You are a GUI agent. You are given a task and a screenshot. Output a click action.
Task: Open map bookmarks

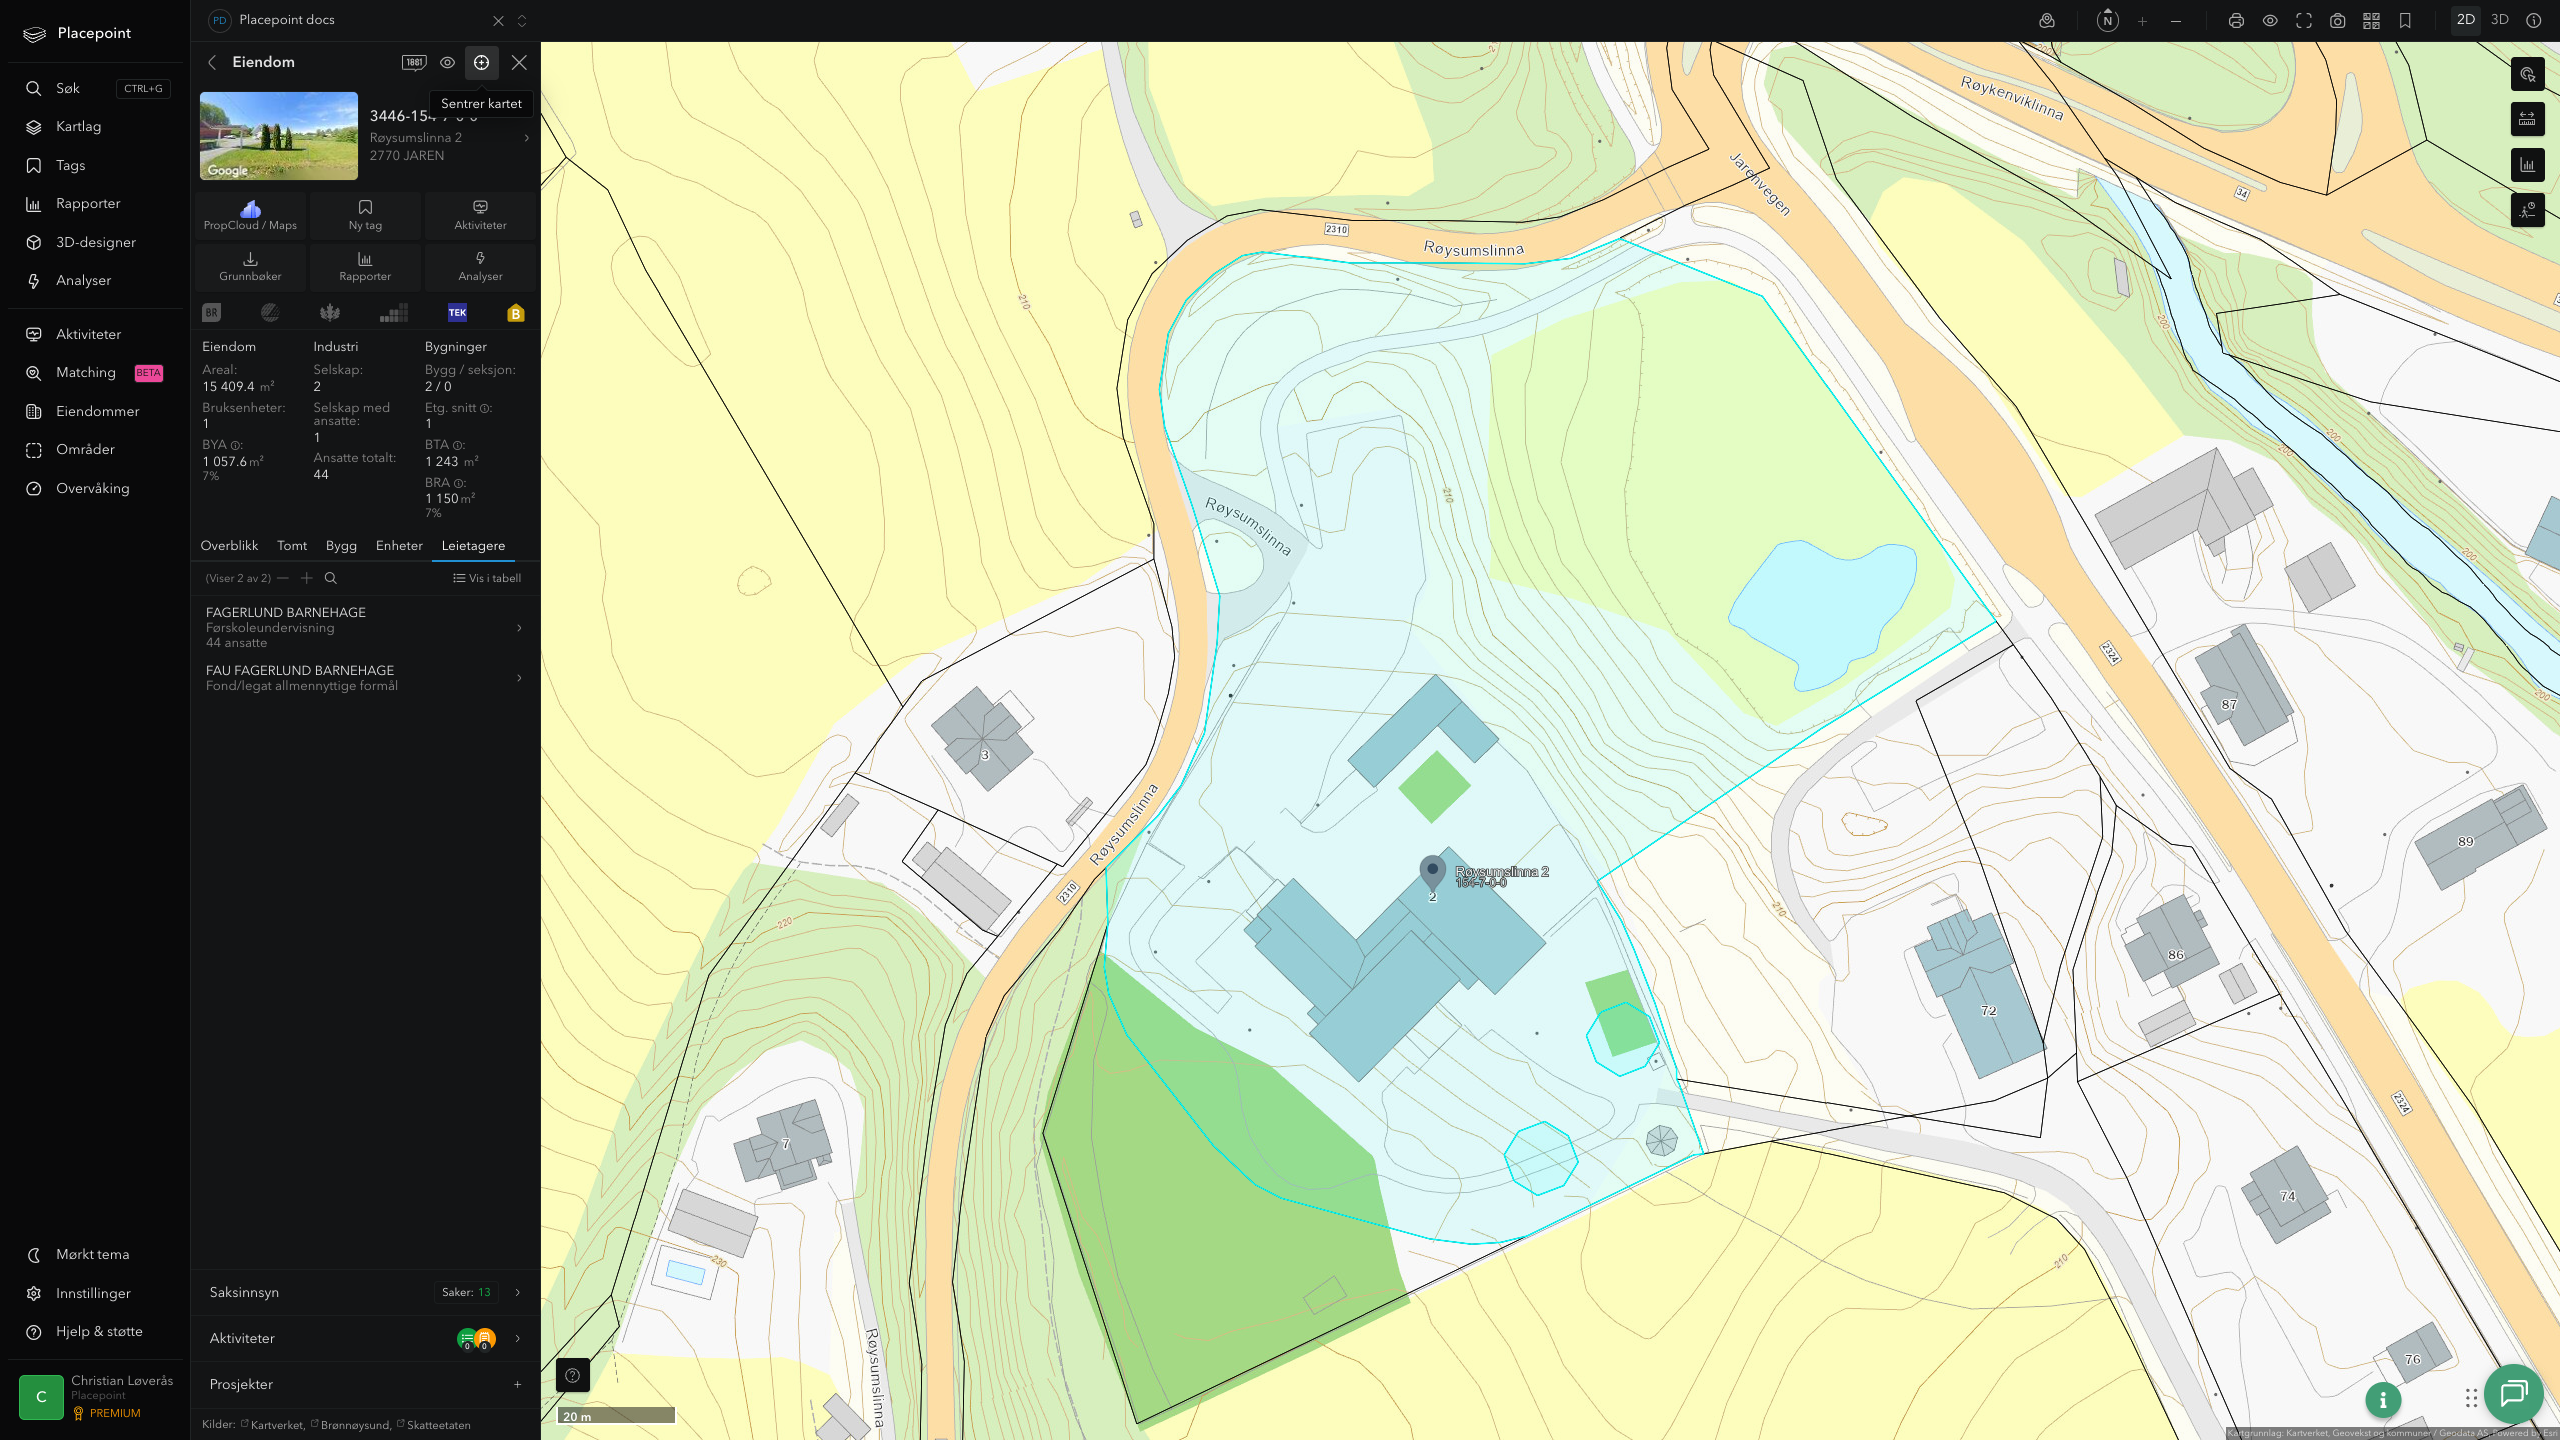(2405, 21)
